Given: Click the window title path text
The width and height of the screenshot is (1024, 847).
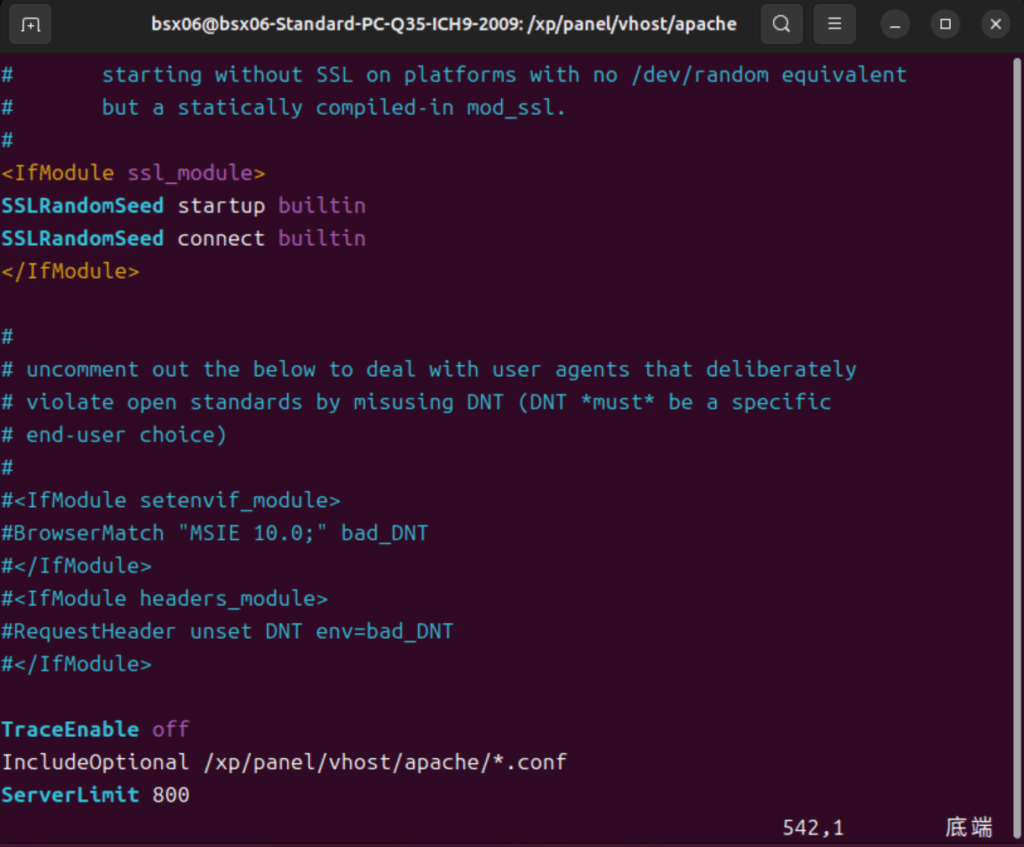Looking at the screenshot, I should (x=444, y=24).
